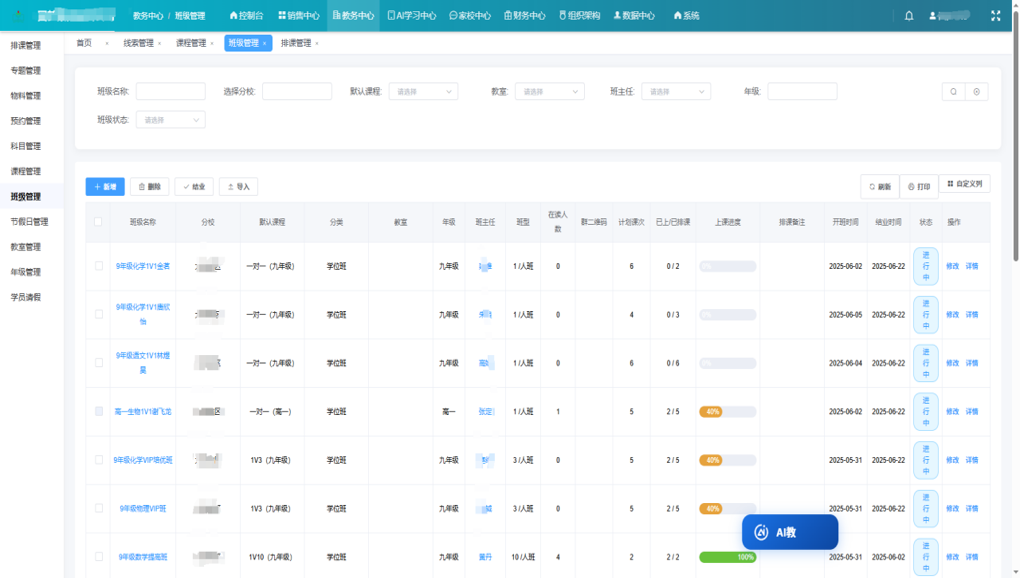Click the 40% progress bar in 高一生物 row

coord(727,412)
